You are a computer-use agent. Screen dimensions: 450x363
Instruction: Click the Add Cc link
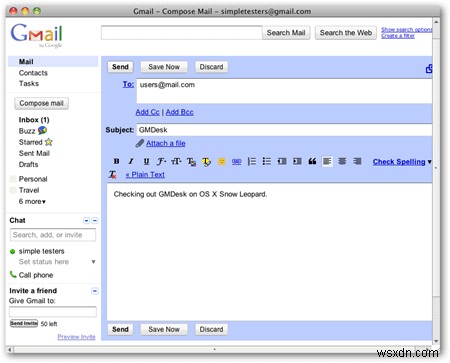[x=147, y=112]
